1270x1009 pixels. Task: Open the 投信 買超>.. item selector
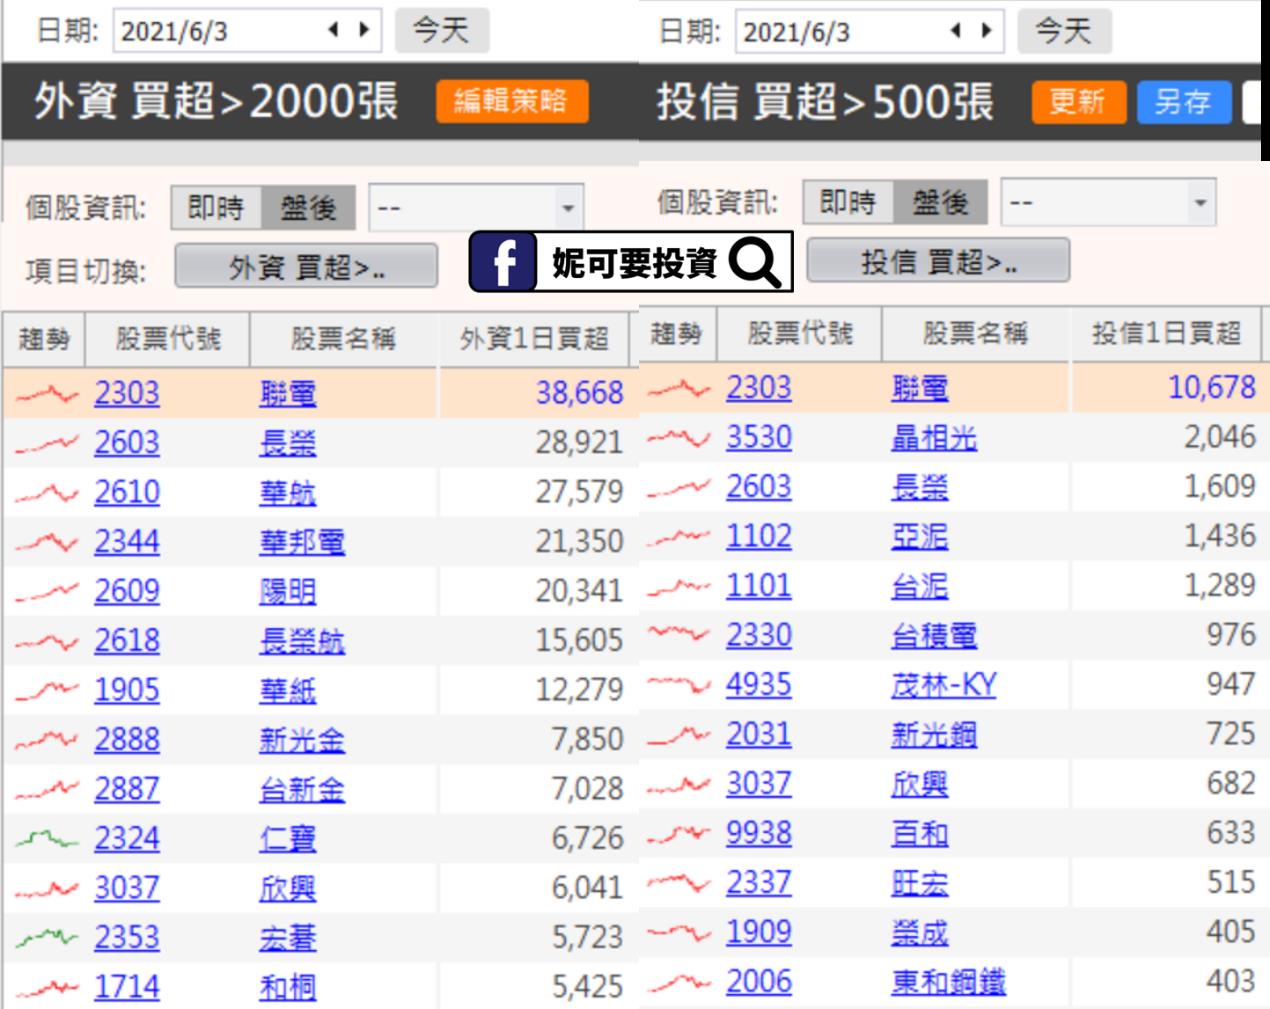[x=938, y=262]
